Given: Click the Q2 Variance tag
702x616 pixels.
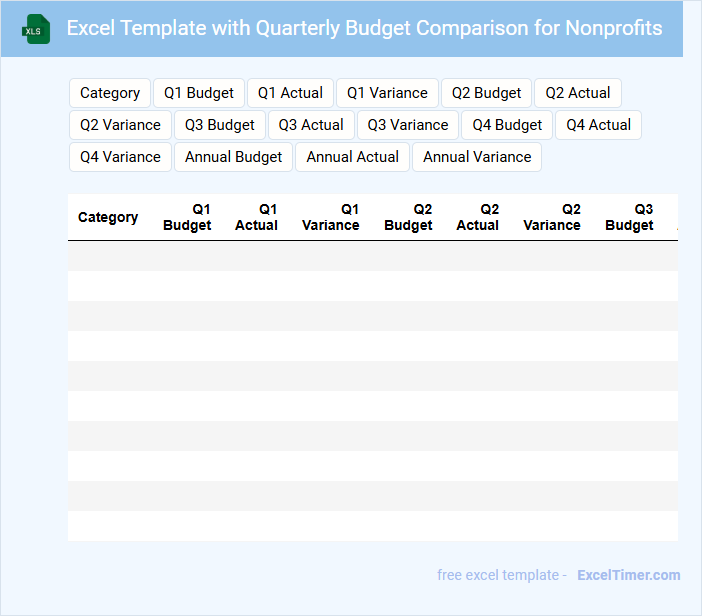Looking at the screenshot, I should click(x=120, y=125).
